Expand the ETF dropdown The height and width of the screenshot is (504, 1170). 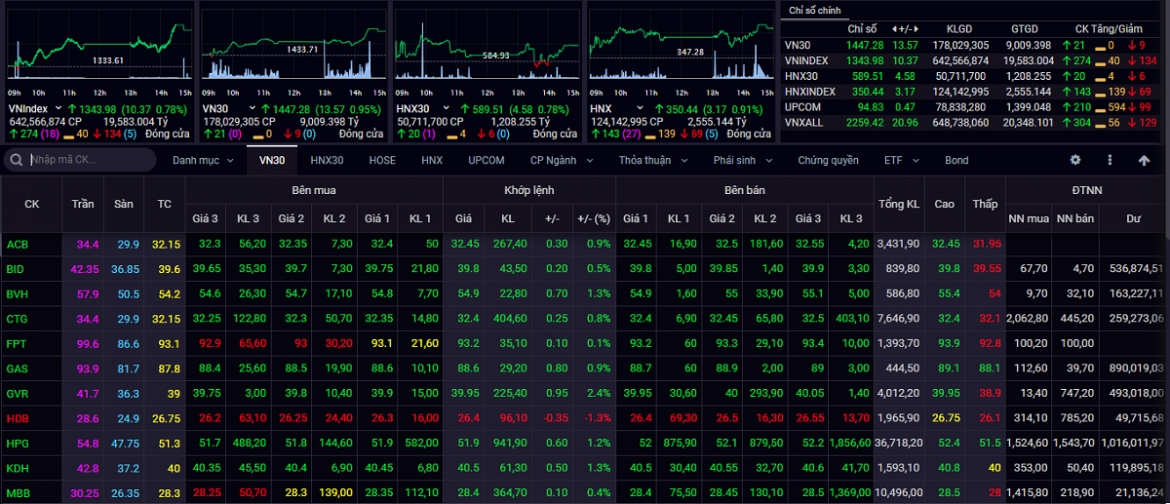[901, 161]
